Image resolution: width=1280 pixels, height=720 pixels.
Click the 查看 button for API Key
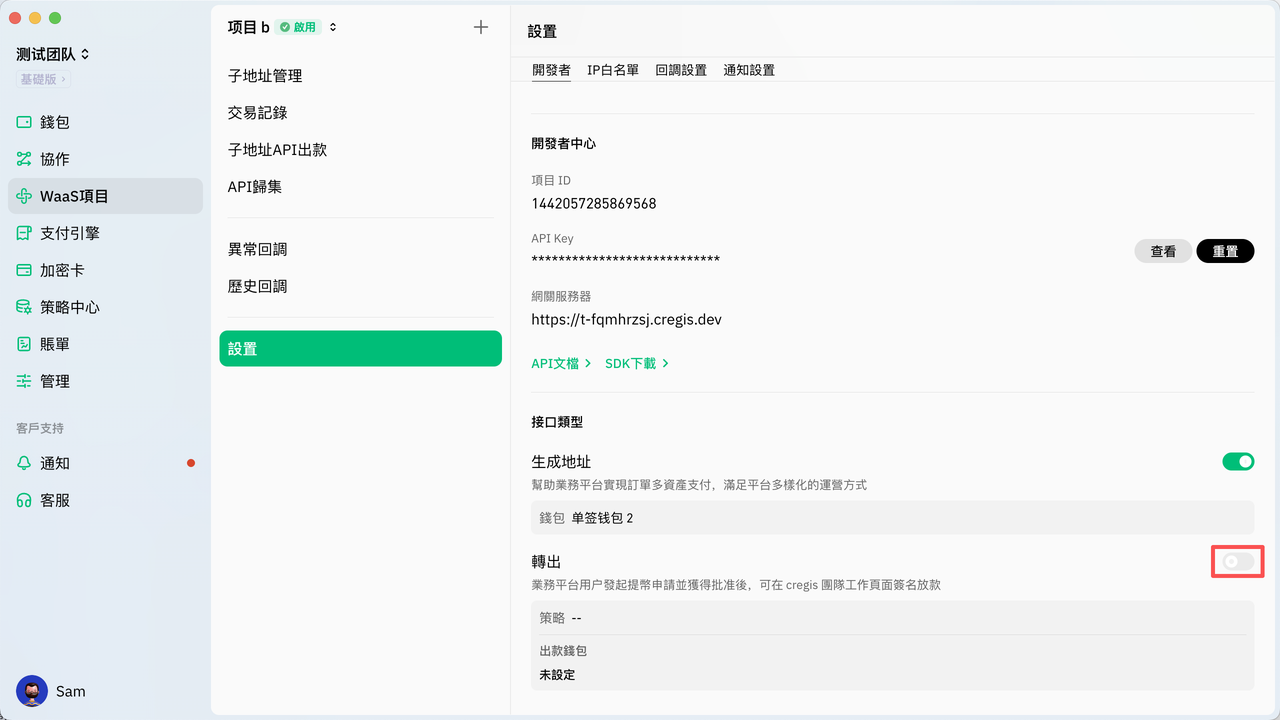1163,251
